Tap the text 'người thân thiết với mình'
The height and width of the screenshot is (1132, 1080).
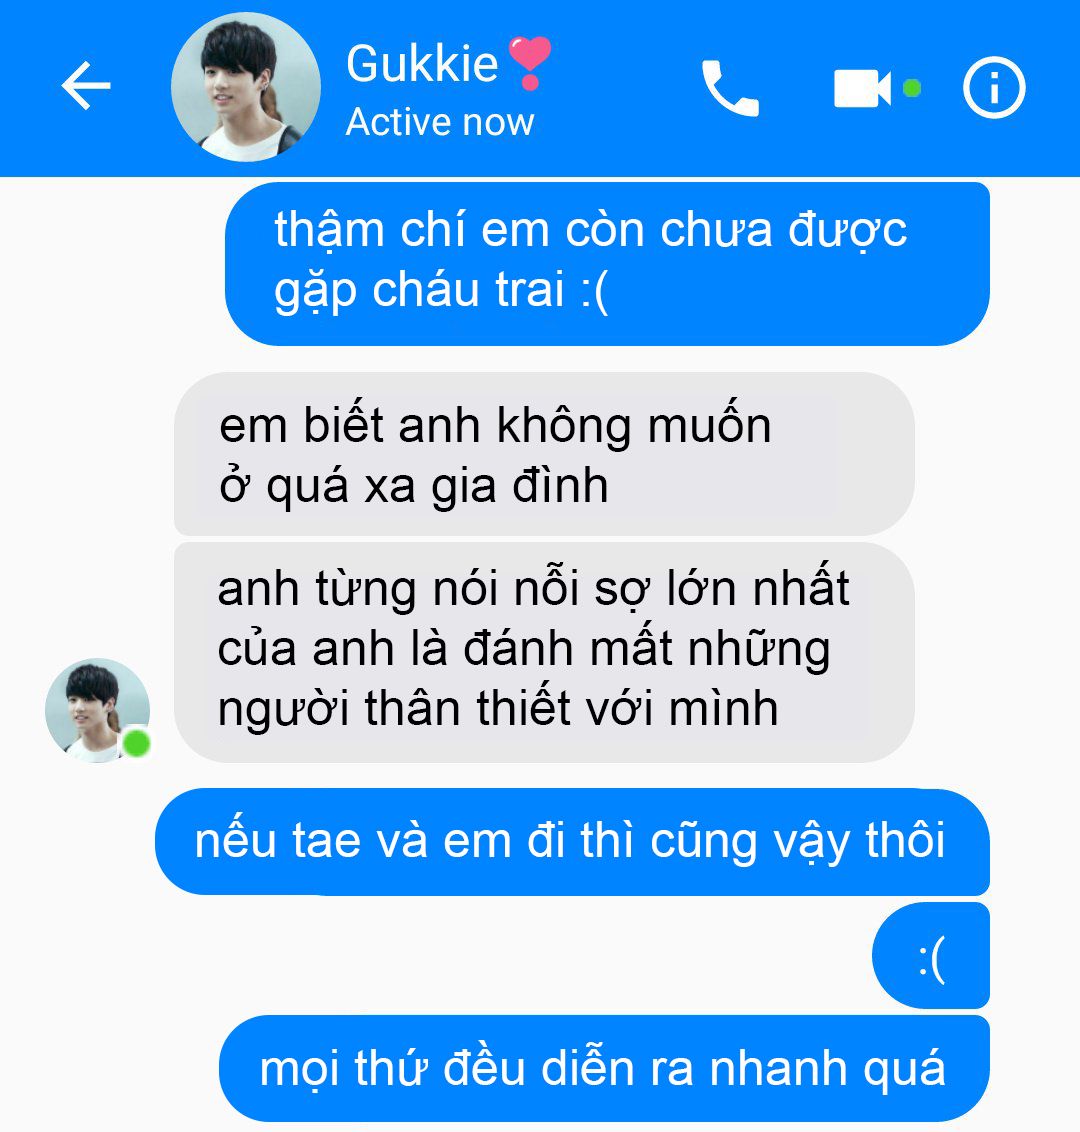(x=498, y=708)
